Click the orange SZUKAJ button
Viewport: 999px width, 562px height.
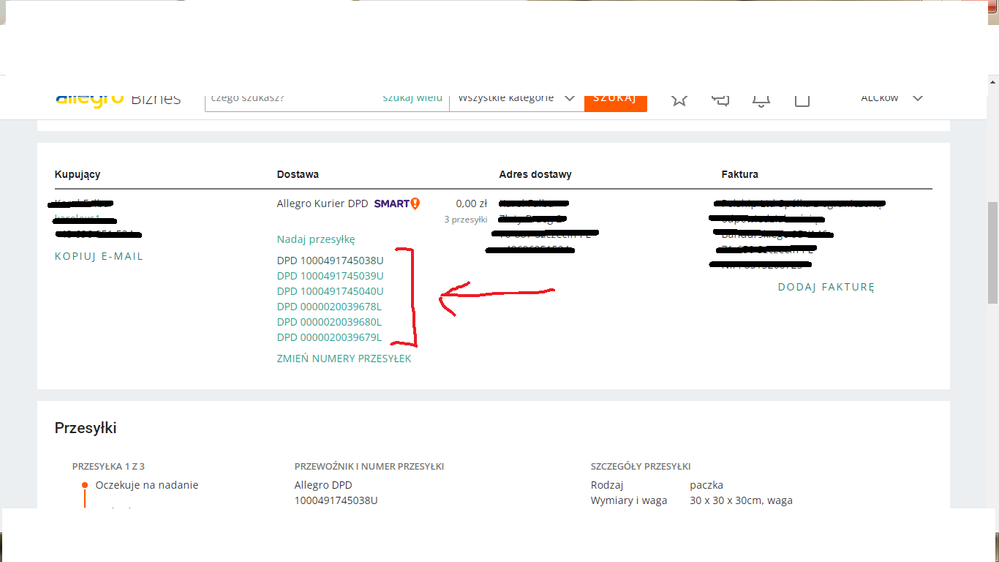(615, 101)
